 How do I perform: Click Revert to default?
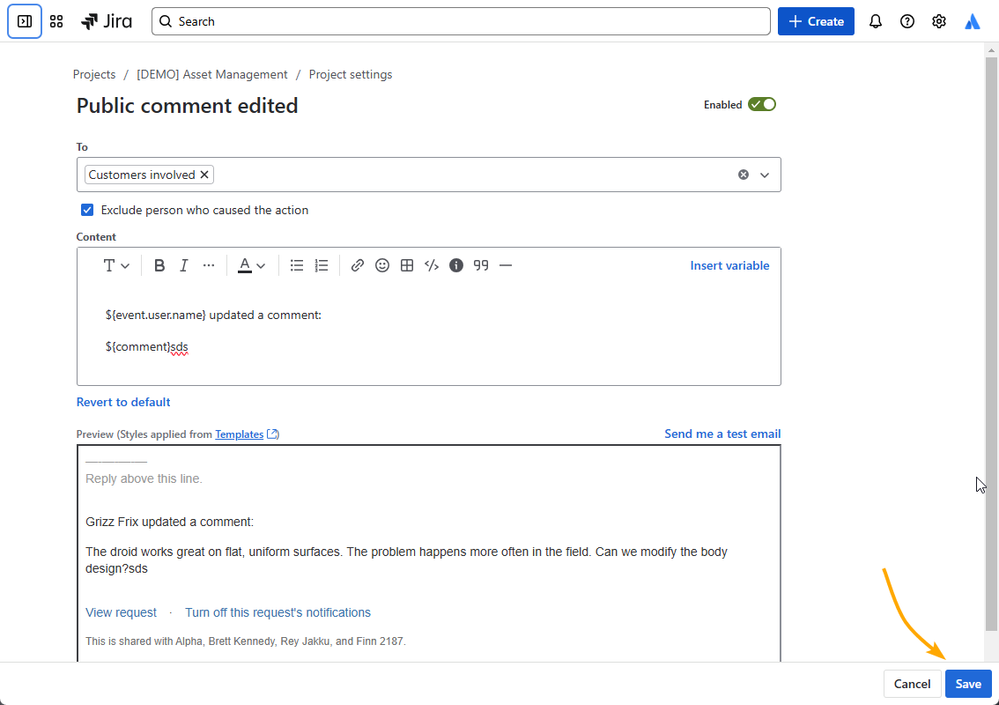[123, 402]
